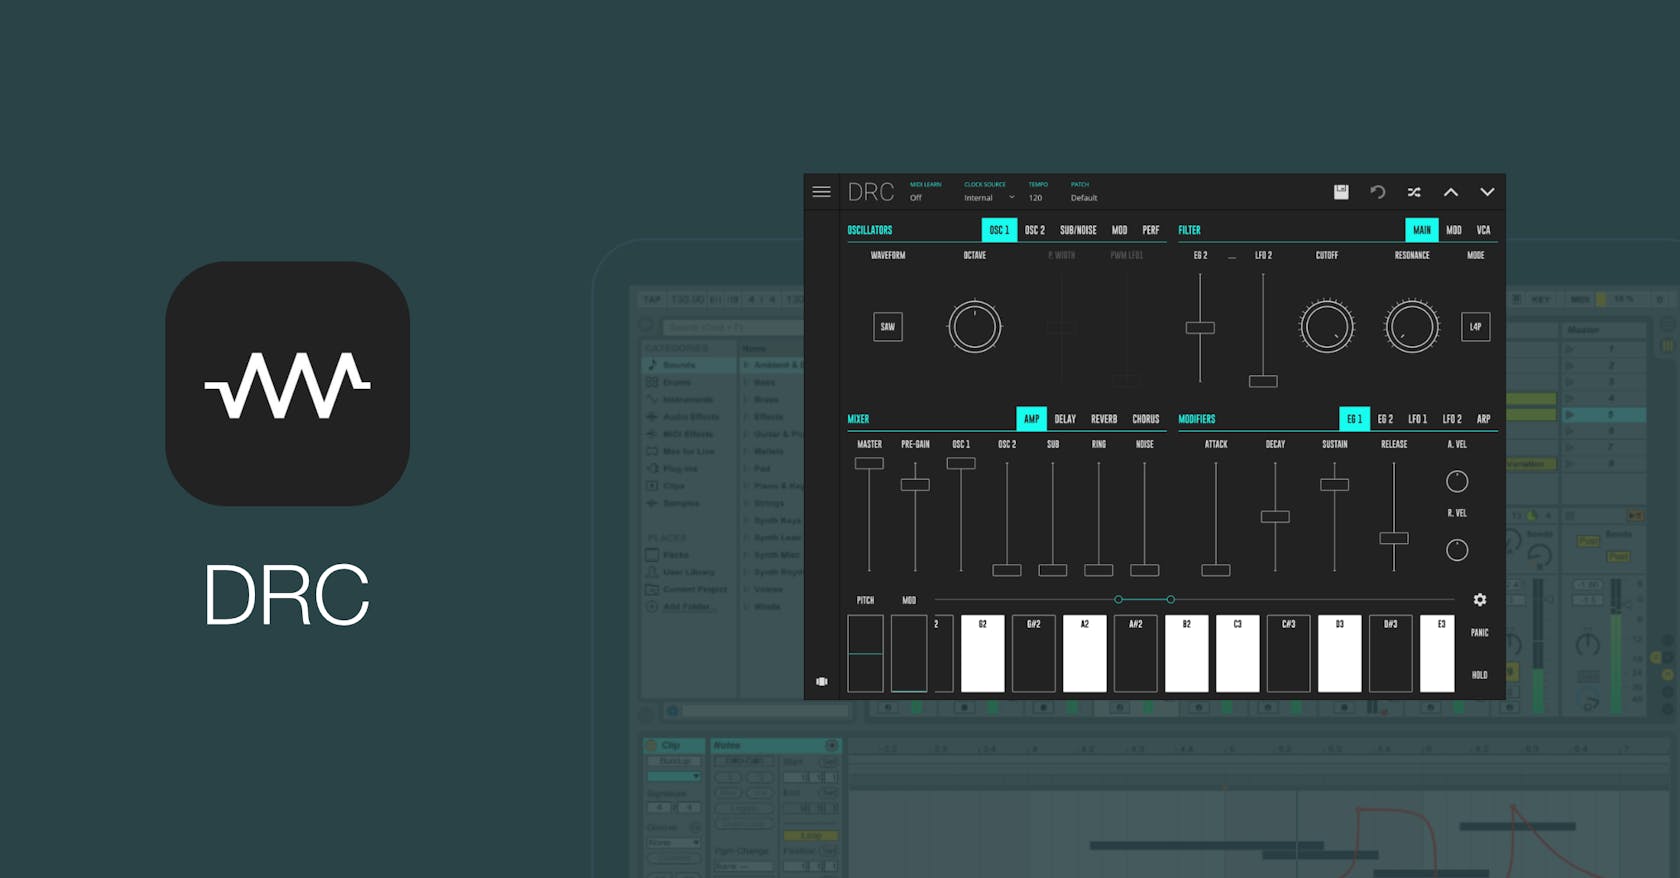Viewport: 1680px width, 878px height.
Task: Click the Pitch wheel strip
Action: [x=866, y=654]
